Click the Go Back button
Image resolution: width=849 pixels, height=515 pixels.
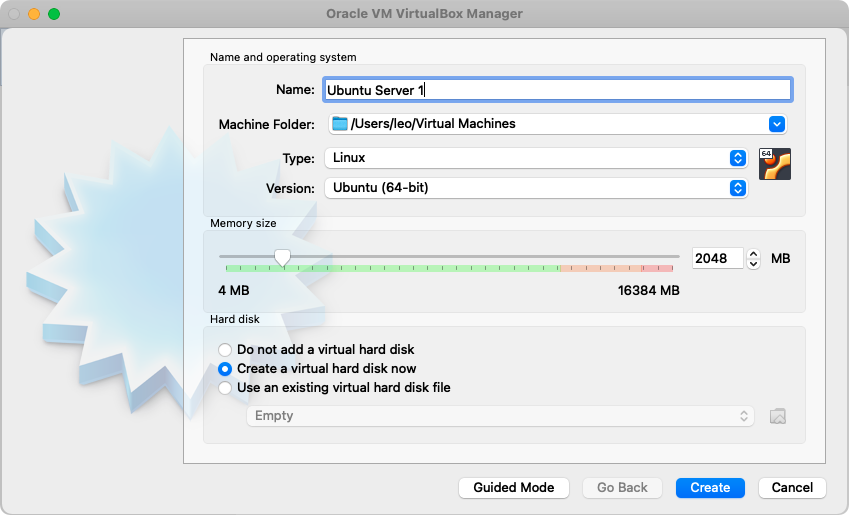click(622, 488)
